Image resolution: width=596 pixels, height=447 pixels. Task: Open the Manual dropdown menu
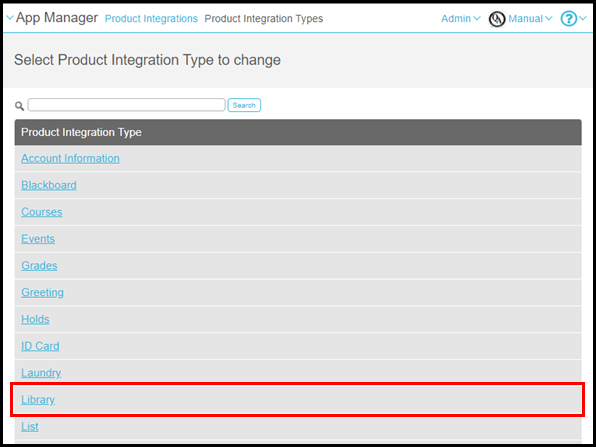click(x=530, y=18)
